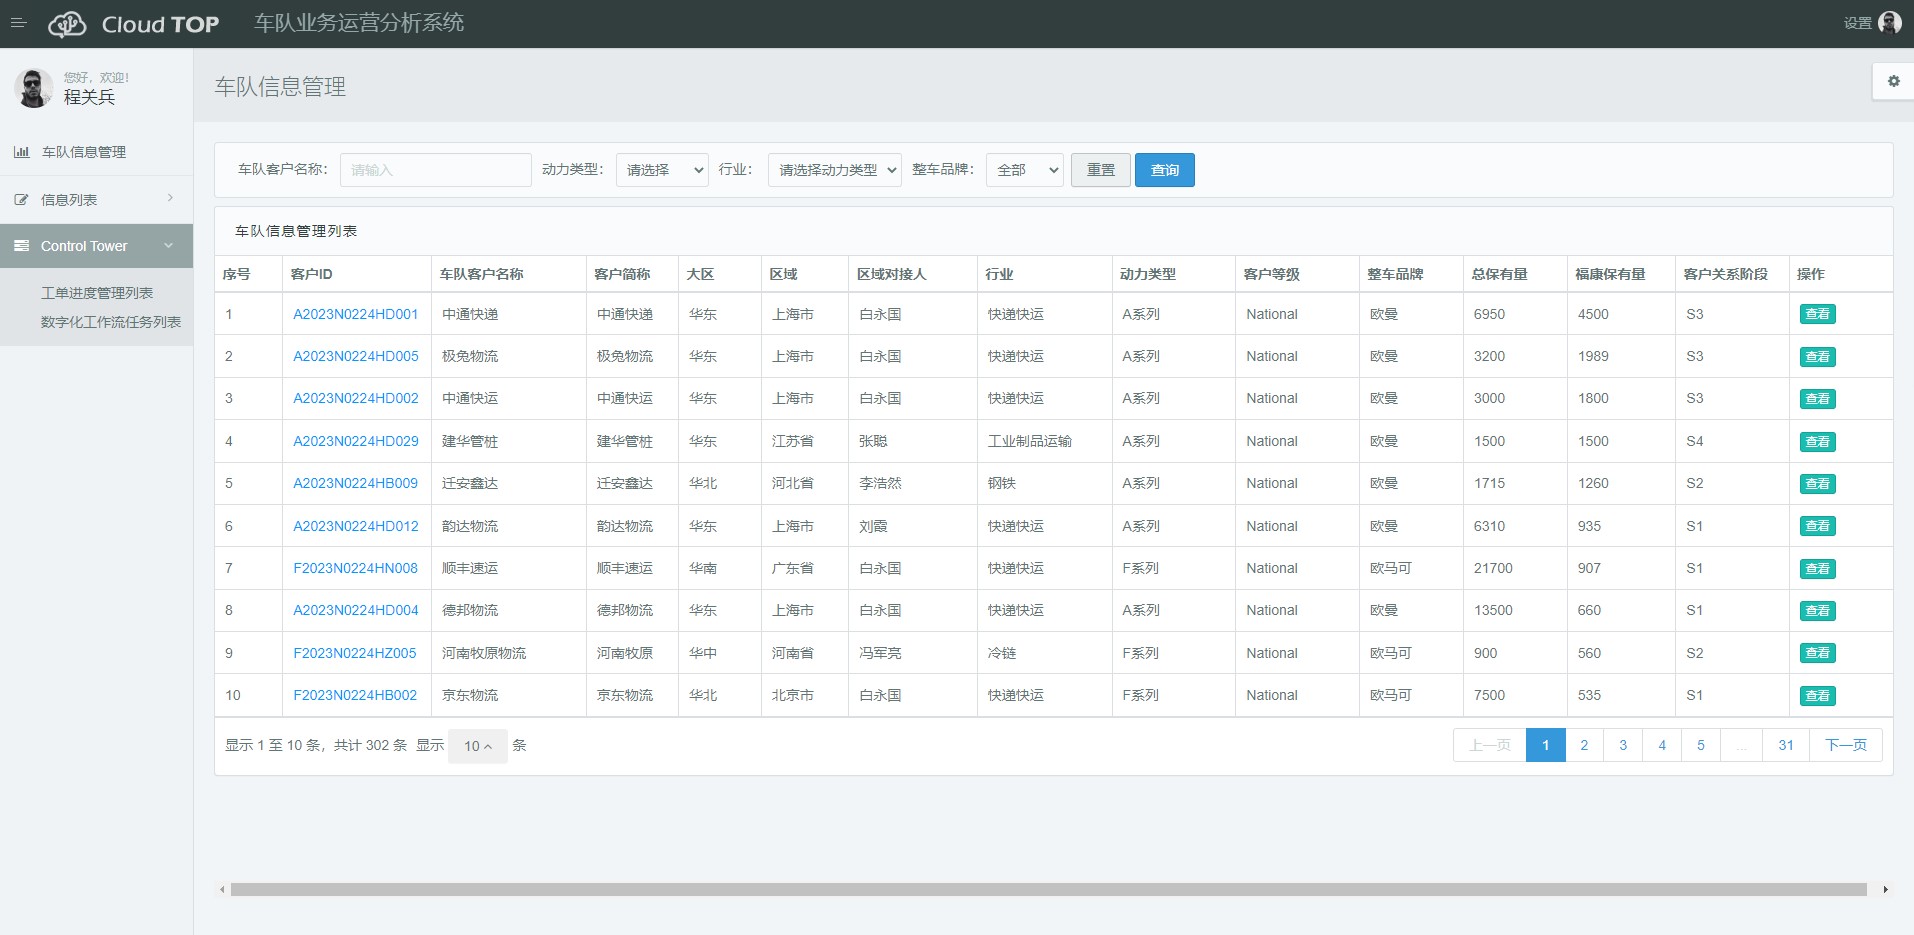Click scrollbar left arrow
This screenshot has height=935, width=1914.
click(221, 889)
